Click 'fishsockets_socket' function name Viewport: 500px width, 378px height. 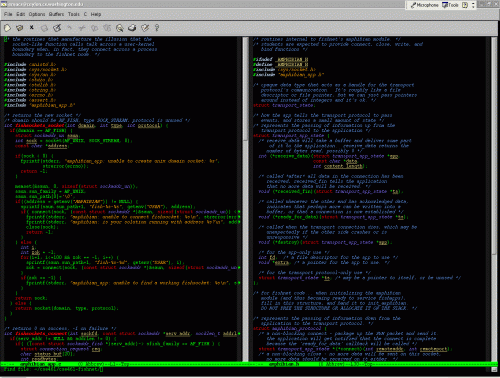[x=40, y=125]
